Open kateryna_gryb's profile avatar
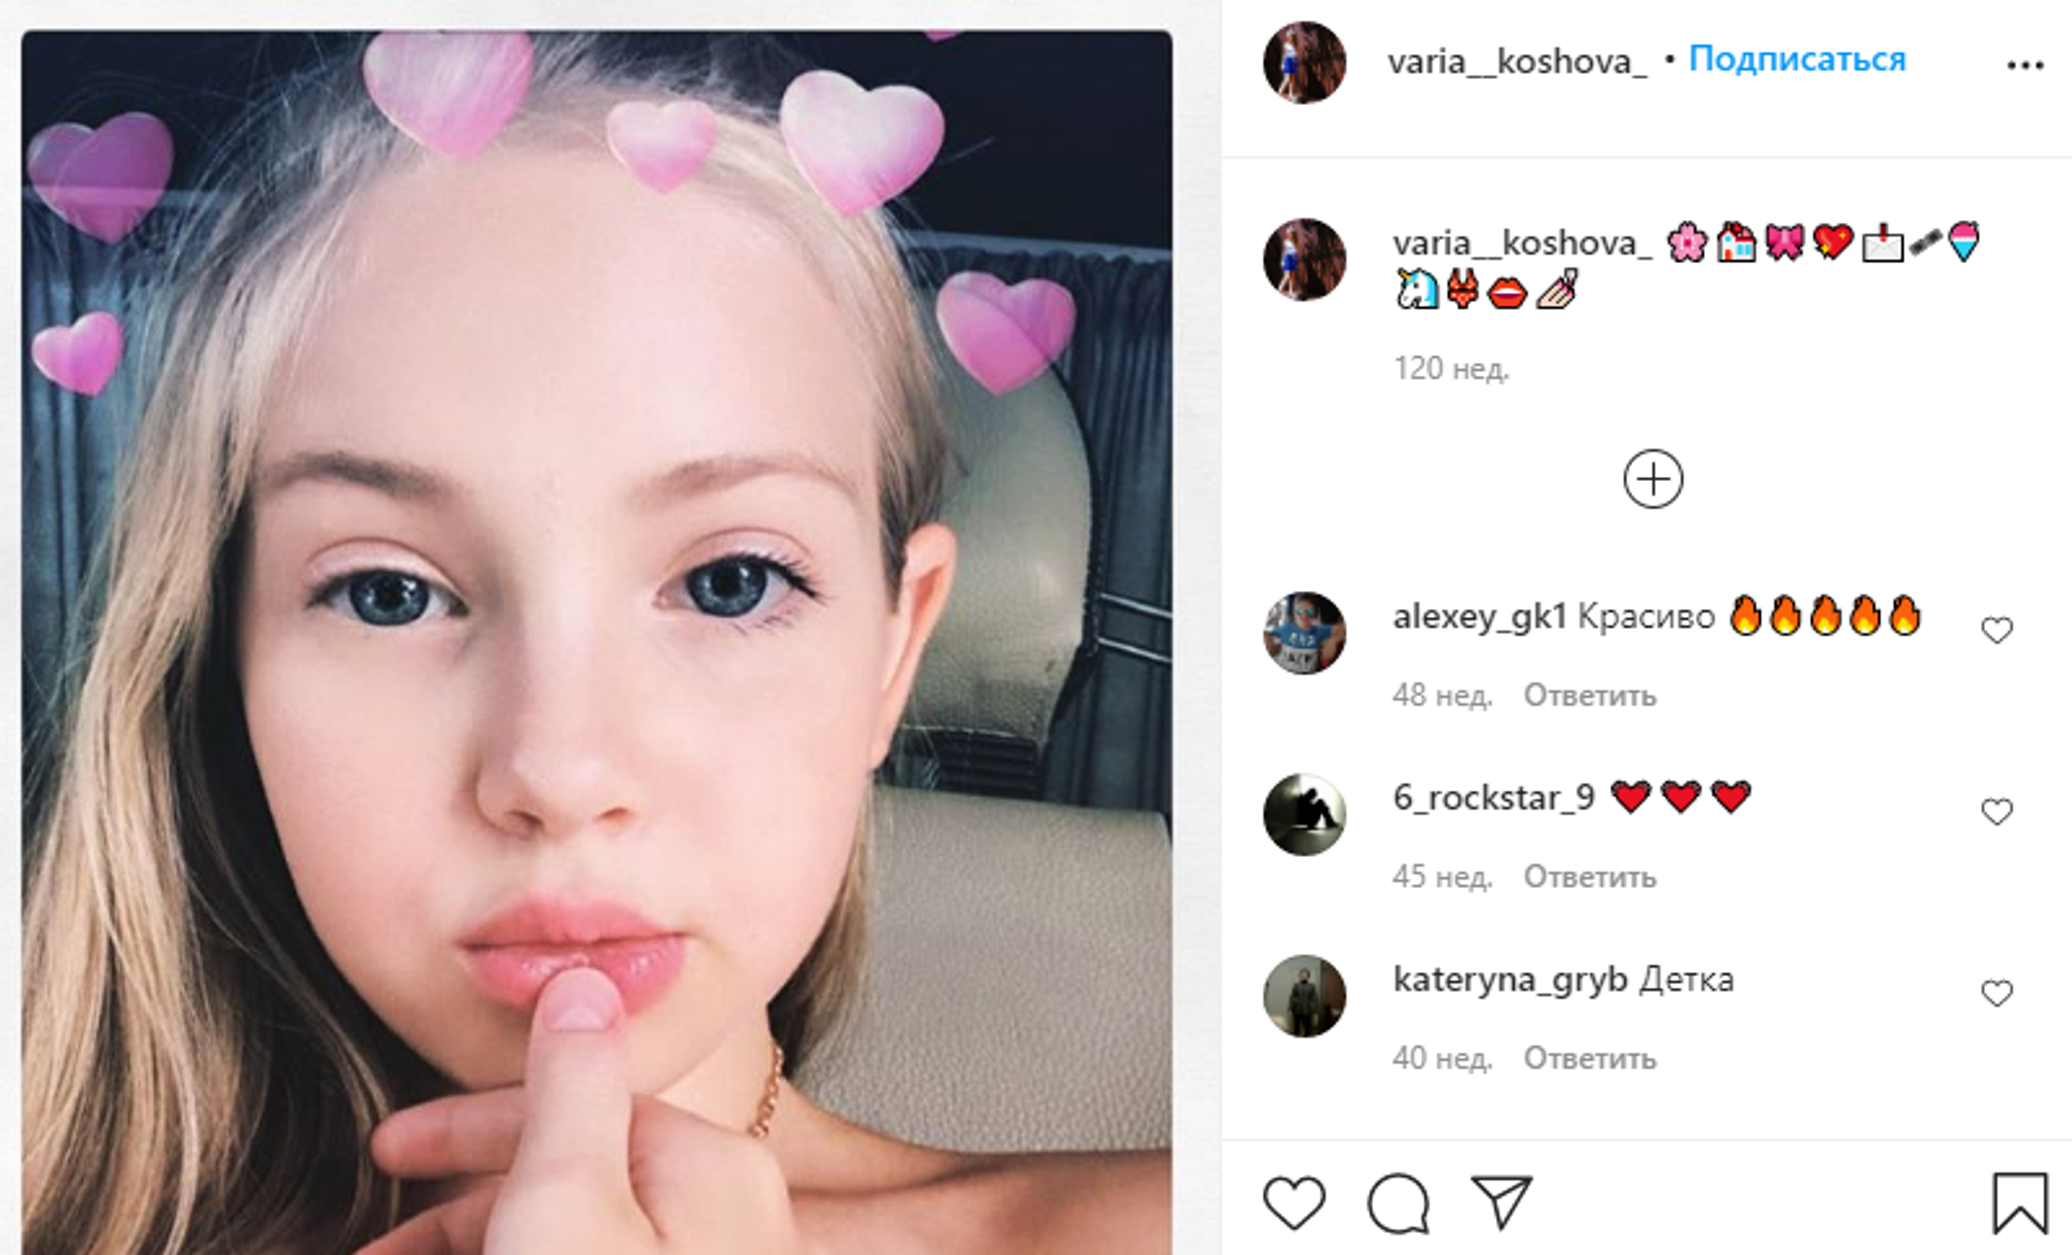The height and width of the screenshot is (1255, 2072). pos(1304,996)
